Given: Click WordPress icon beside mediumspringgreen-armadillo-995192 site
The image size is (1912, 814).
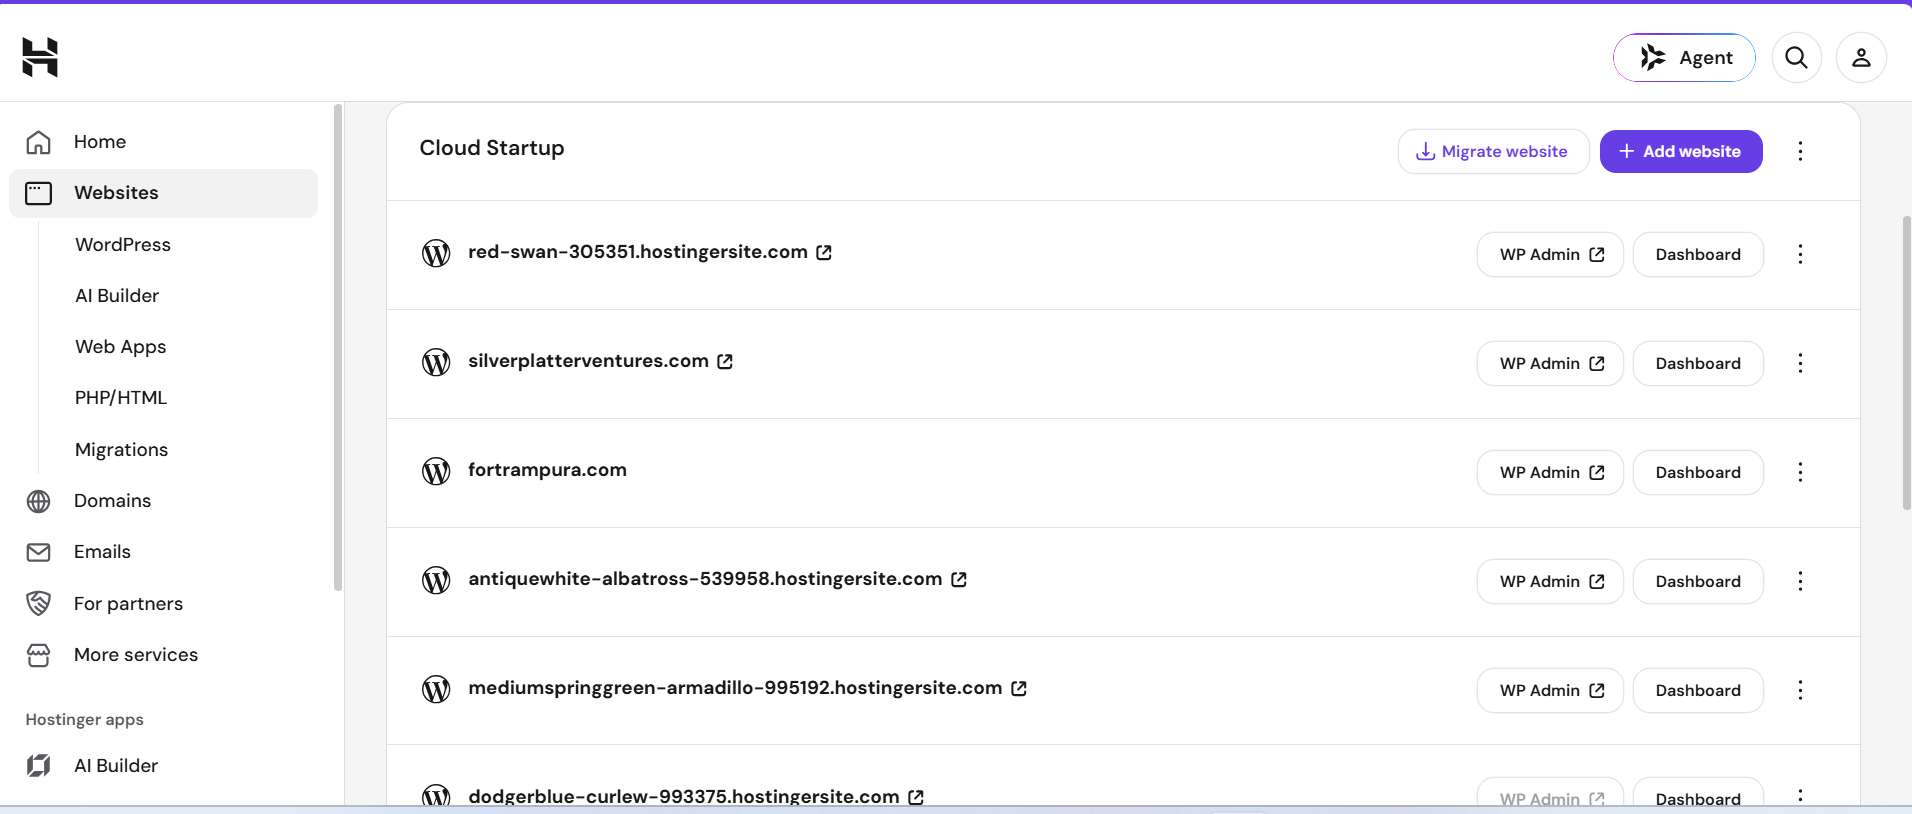Looking at the screenshot, I should click(436, 689).
